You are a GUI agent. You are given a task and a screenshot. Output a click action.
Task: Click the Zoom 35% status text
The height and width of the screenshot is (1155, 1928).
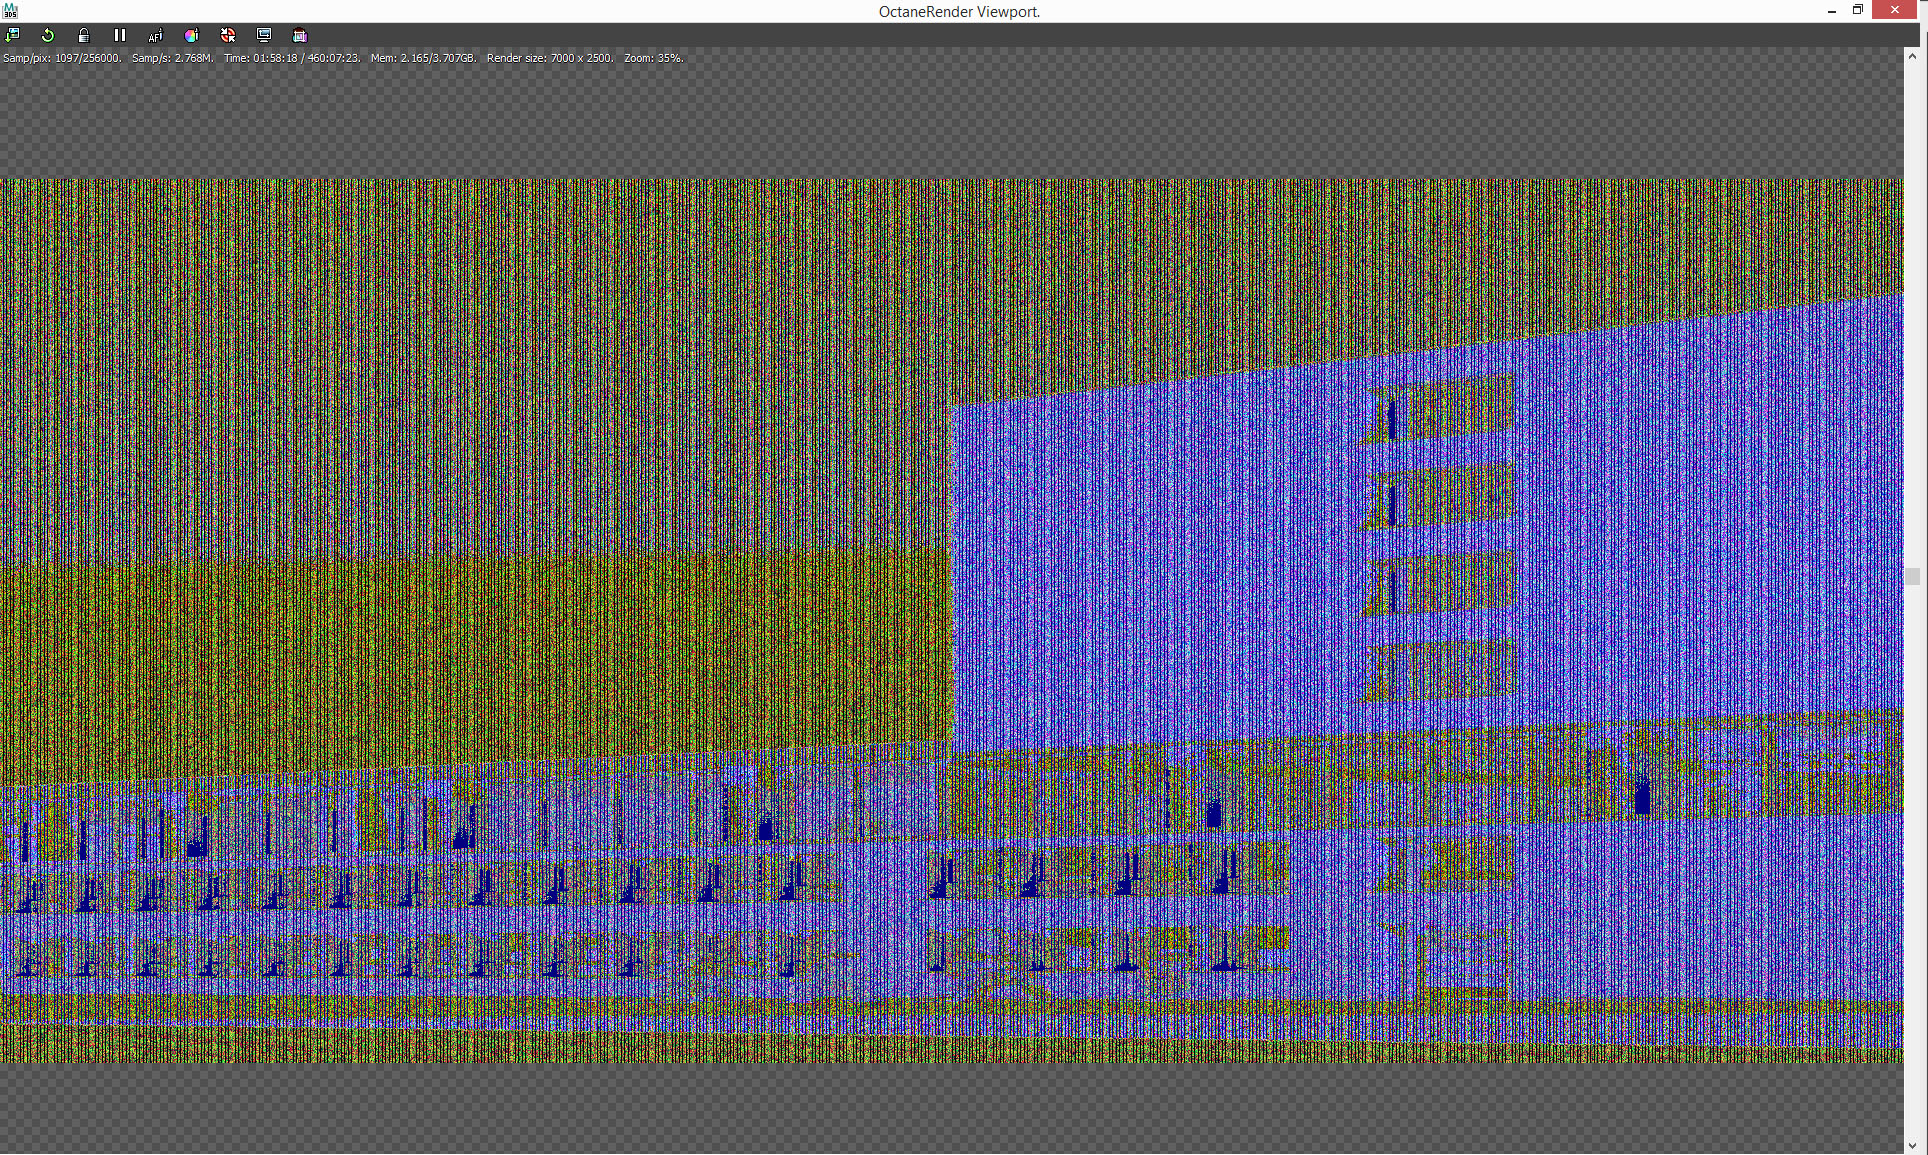coord(653,58)
